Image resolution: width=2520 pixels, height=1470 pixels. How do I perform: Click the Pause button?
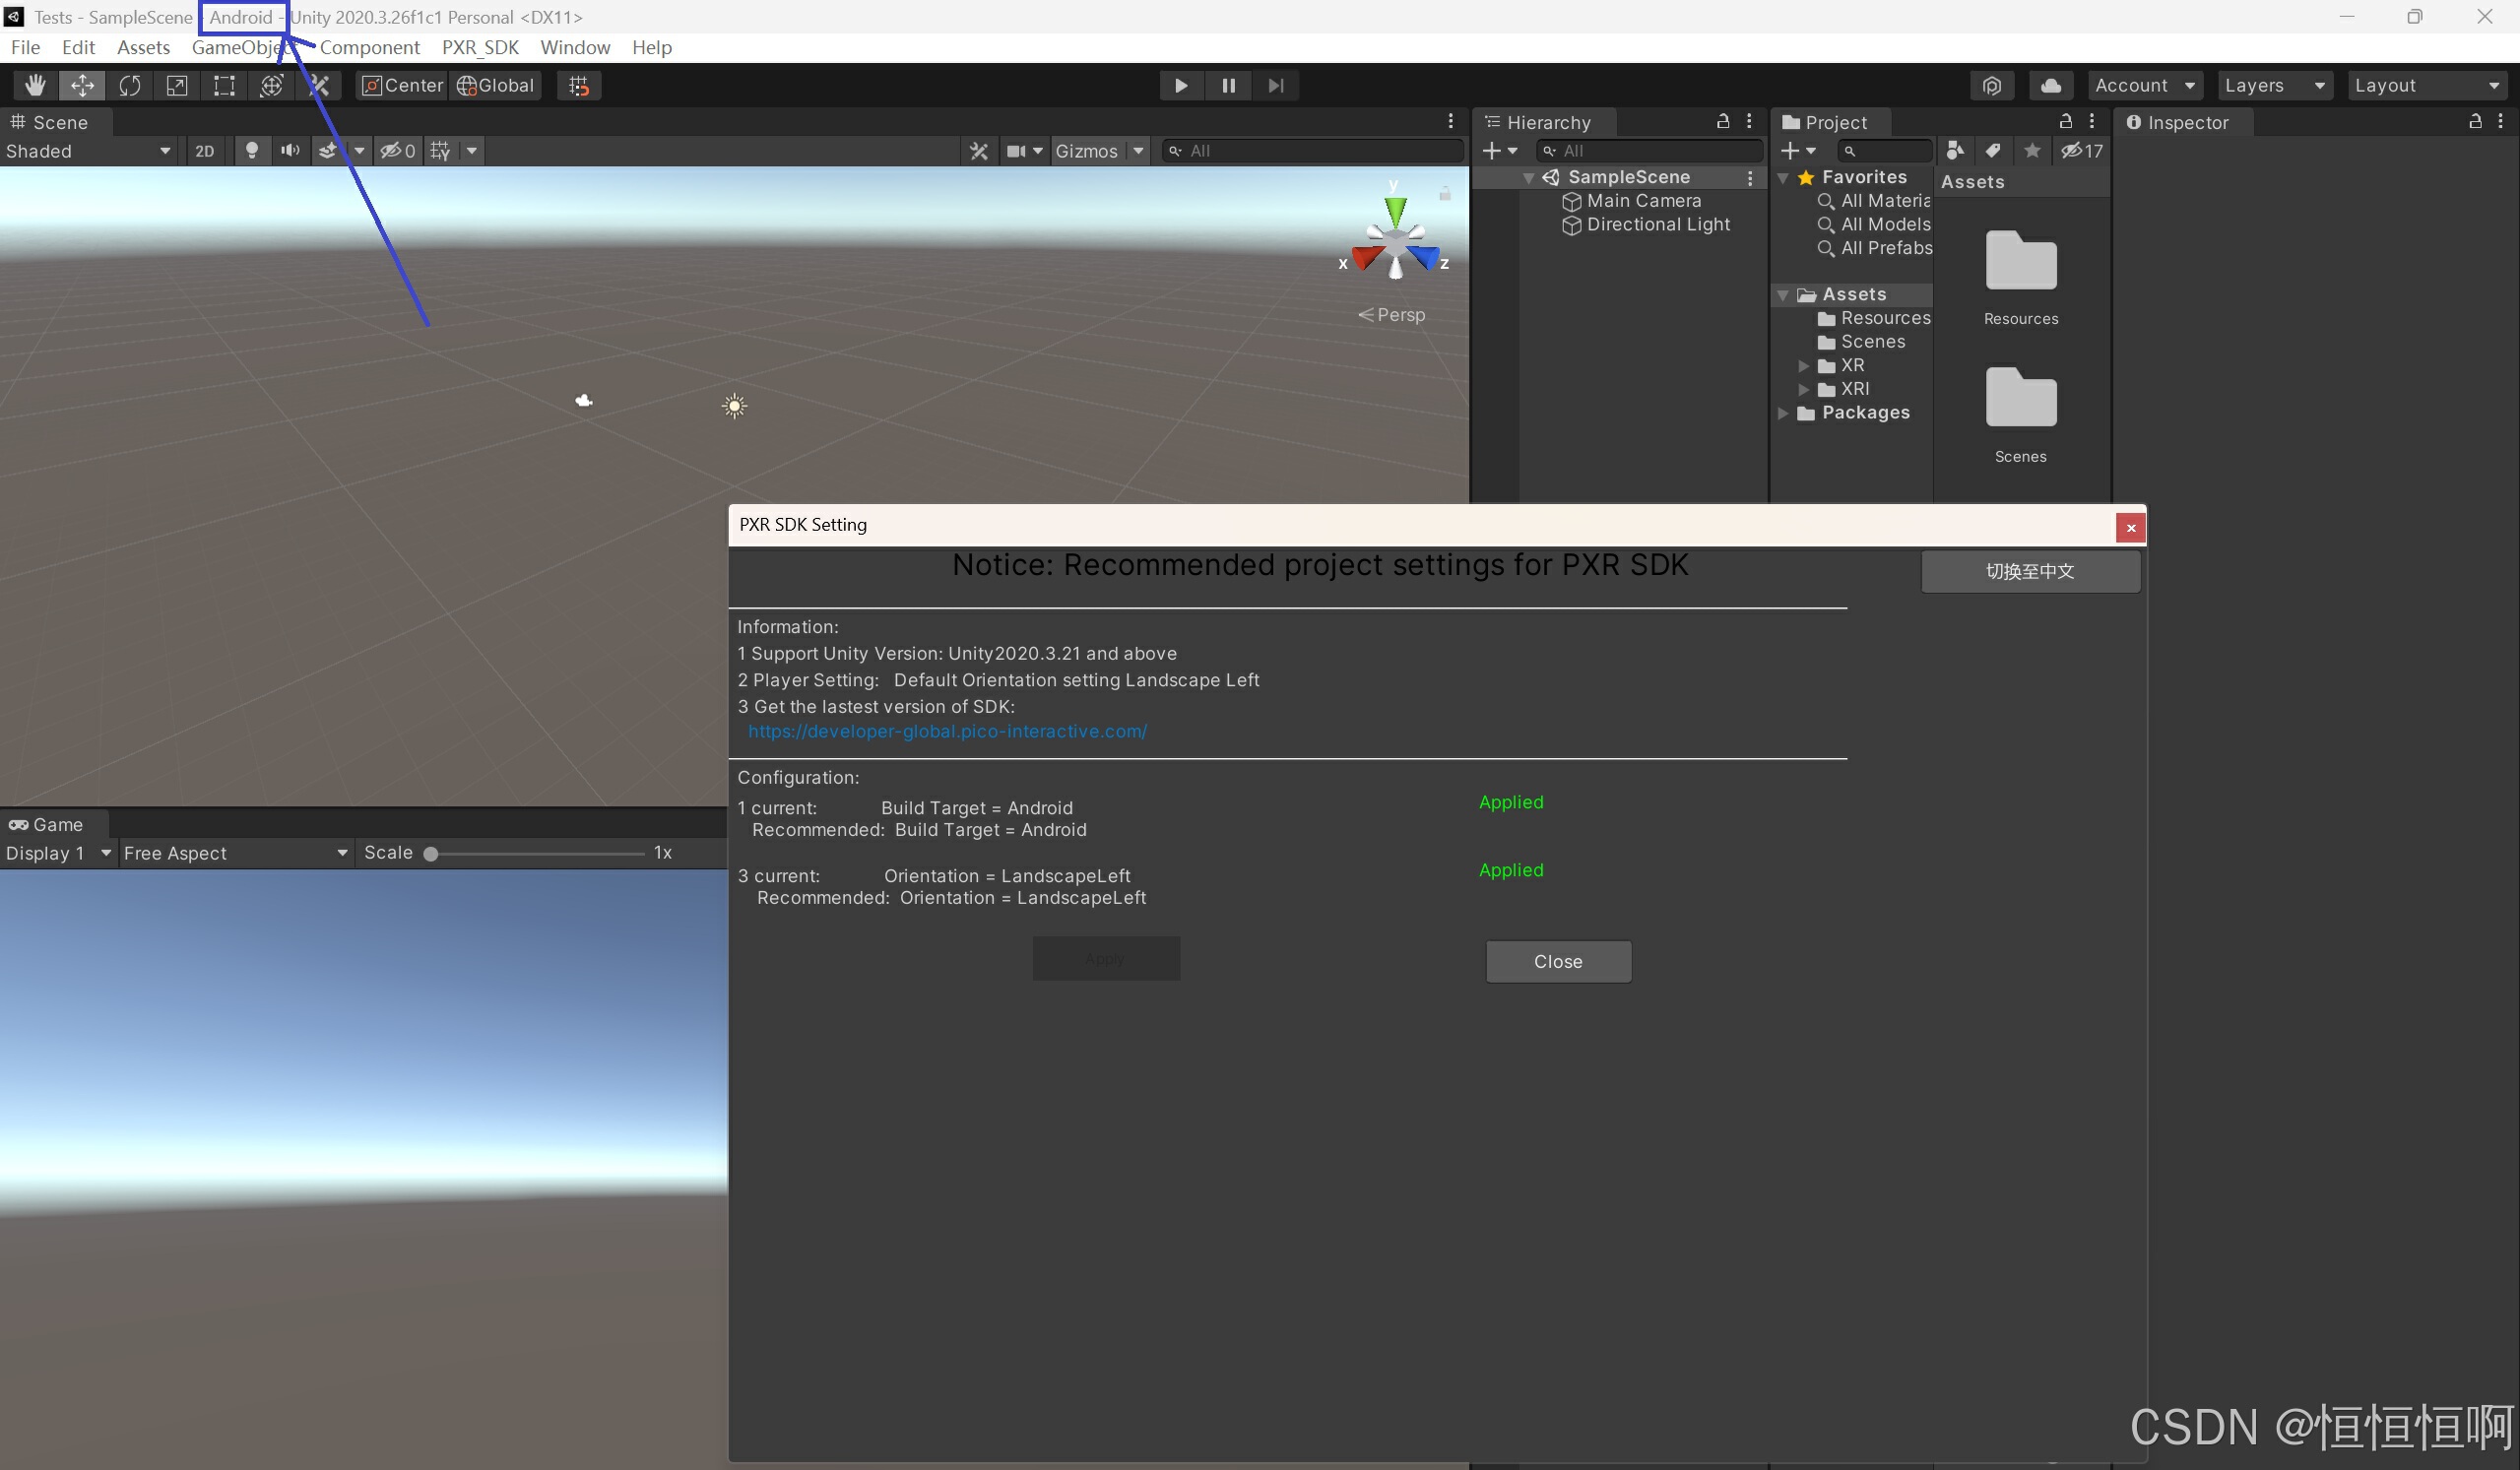tap(1228, 85)
